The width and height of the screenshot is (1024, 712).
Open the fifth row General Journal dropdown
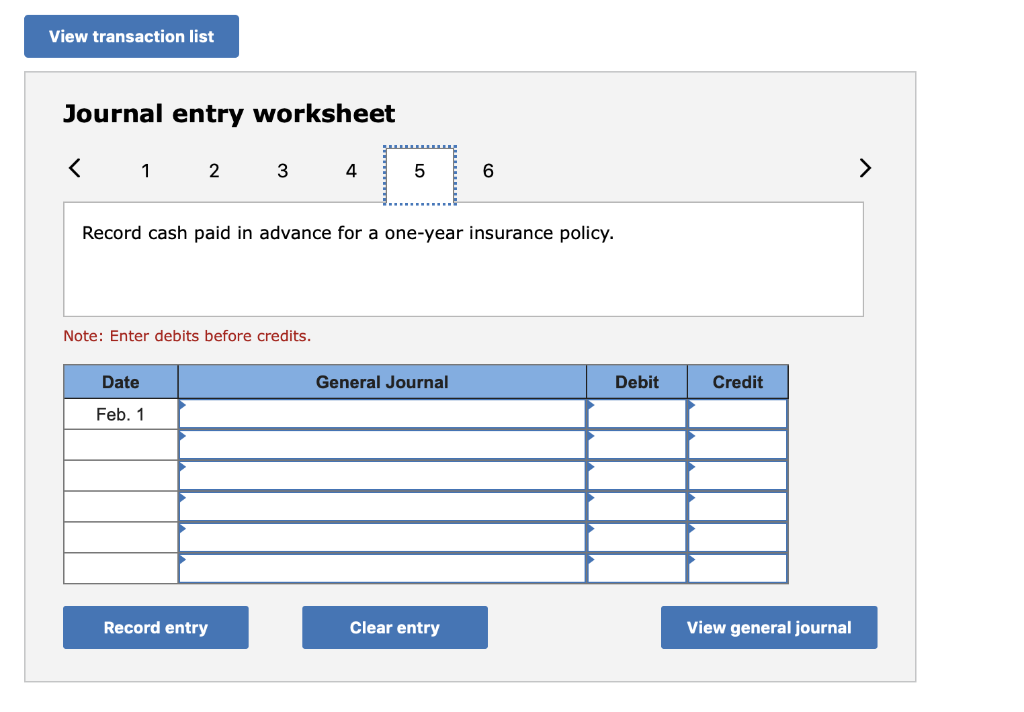coord(184,530)
